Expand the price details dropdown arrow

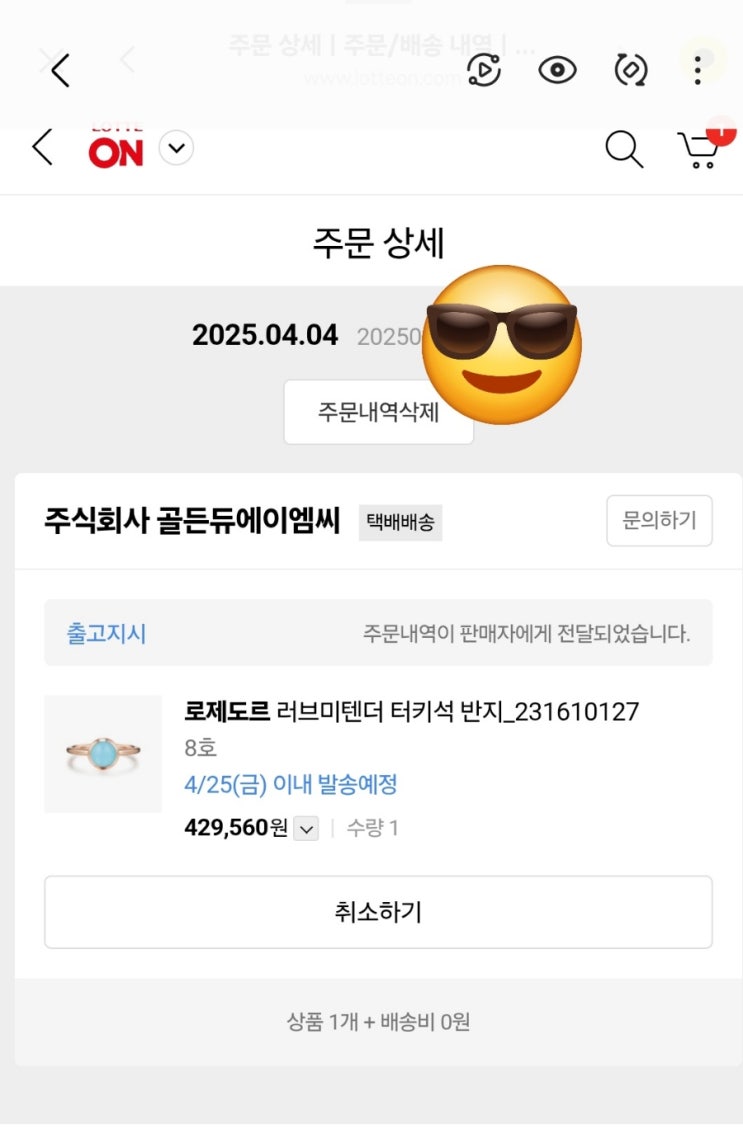coord(307,828)
